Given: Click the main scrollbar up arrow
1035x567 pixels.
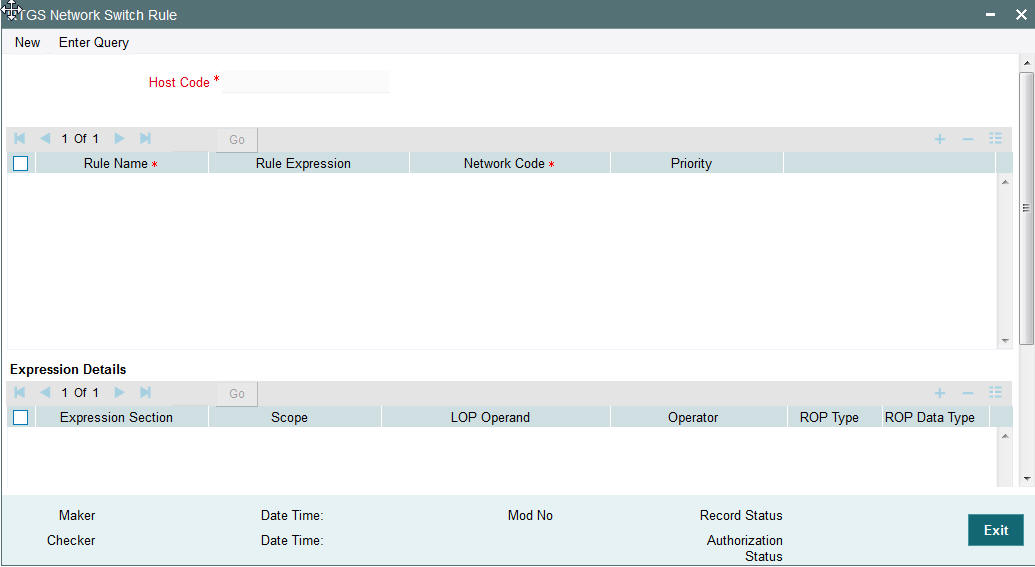Looking at the screenshot, I should point(1026,63).
